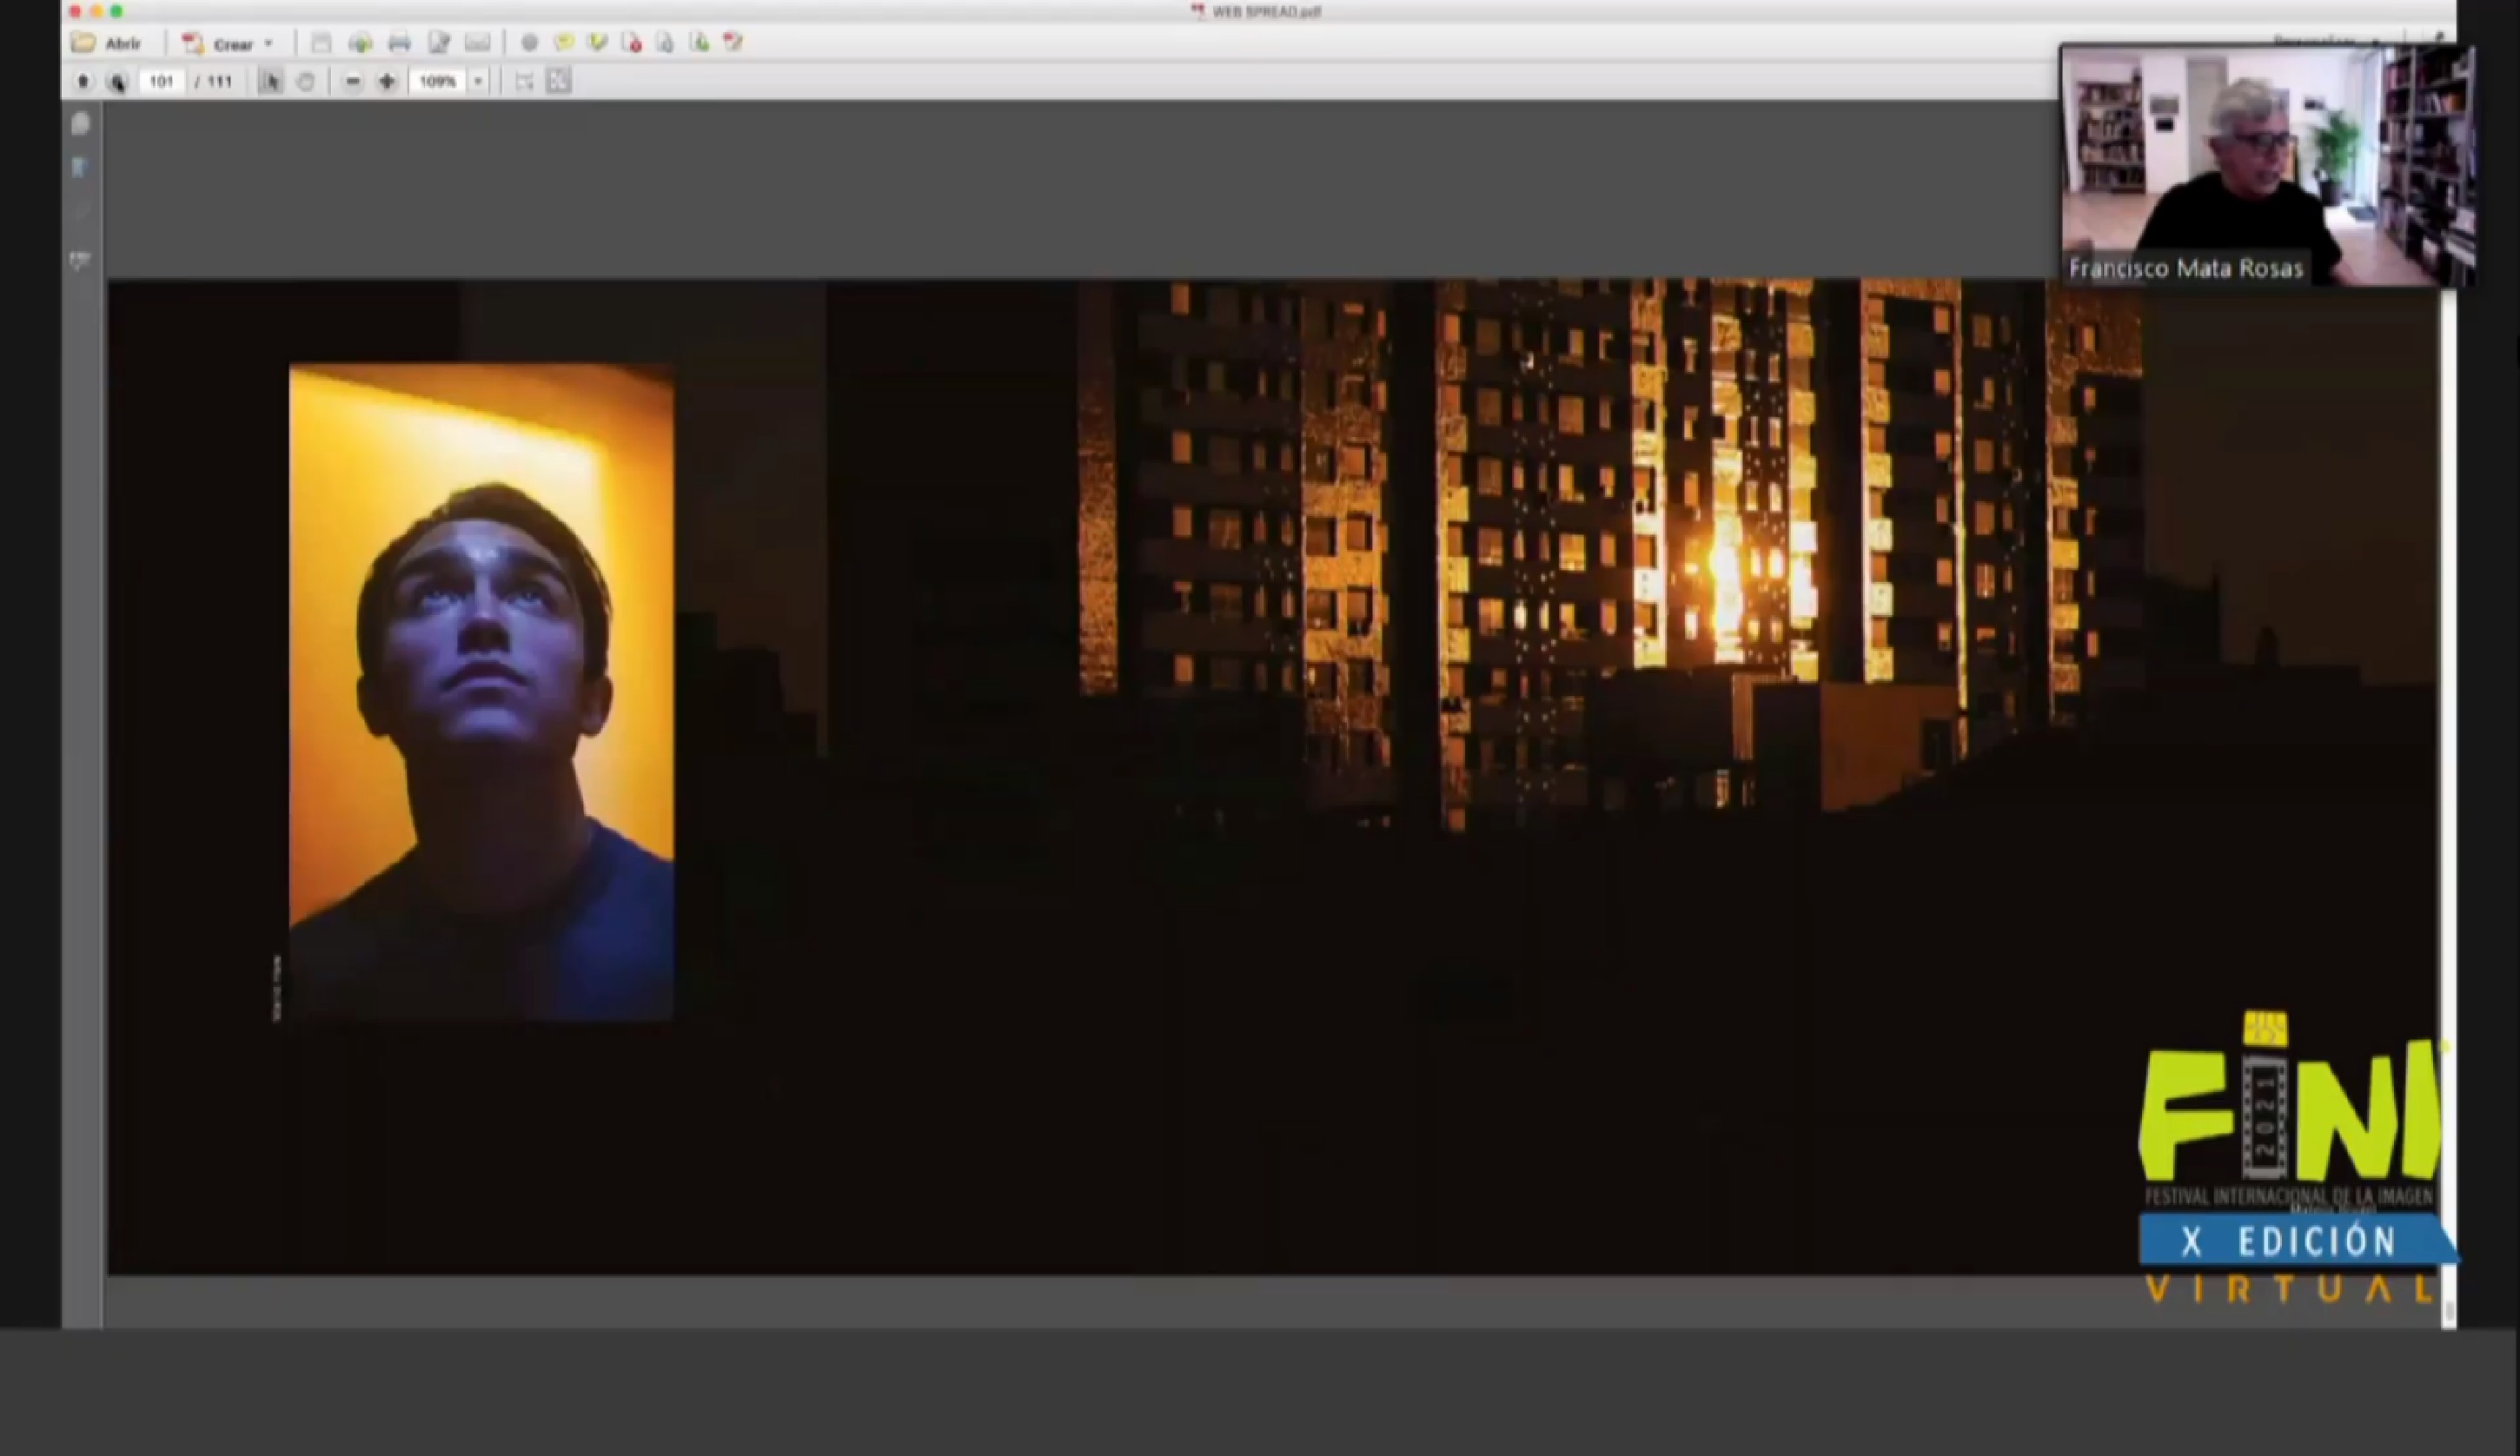2520x1456 pixels.
Task: Enable the arrow selection tool
Action: [x=270, y=82]
